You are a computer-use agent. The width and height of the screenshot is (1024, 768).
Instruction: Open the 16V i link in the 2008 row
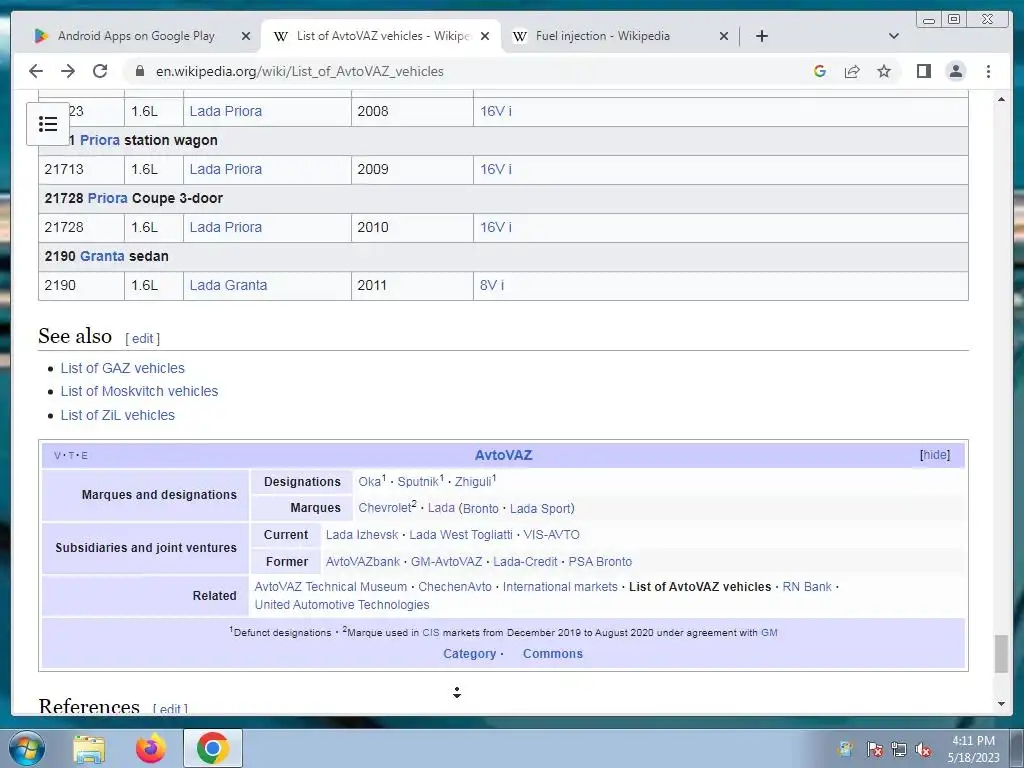coord(496,111)
